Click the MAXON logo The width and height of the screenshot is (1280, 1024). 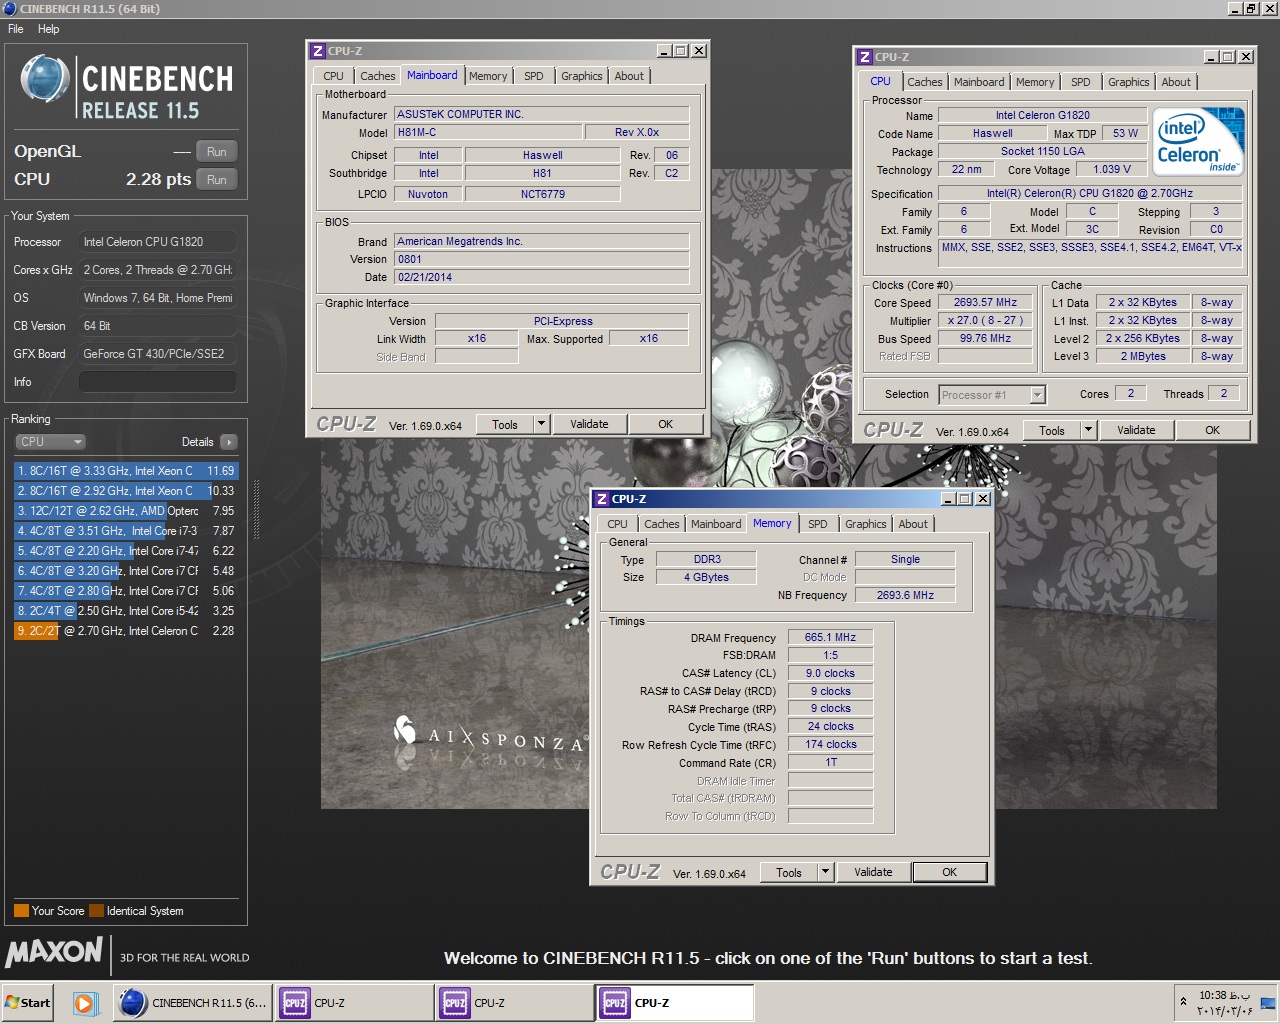pyautogui.click(x=54, y=952)
